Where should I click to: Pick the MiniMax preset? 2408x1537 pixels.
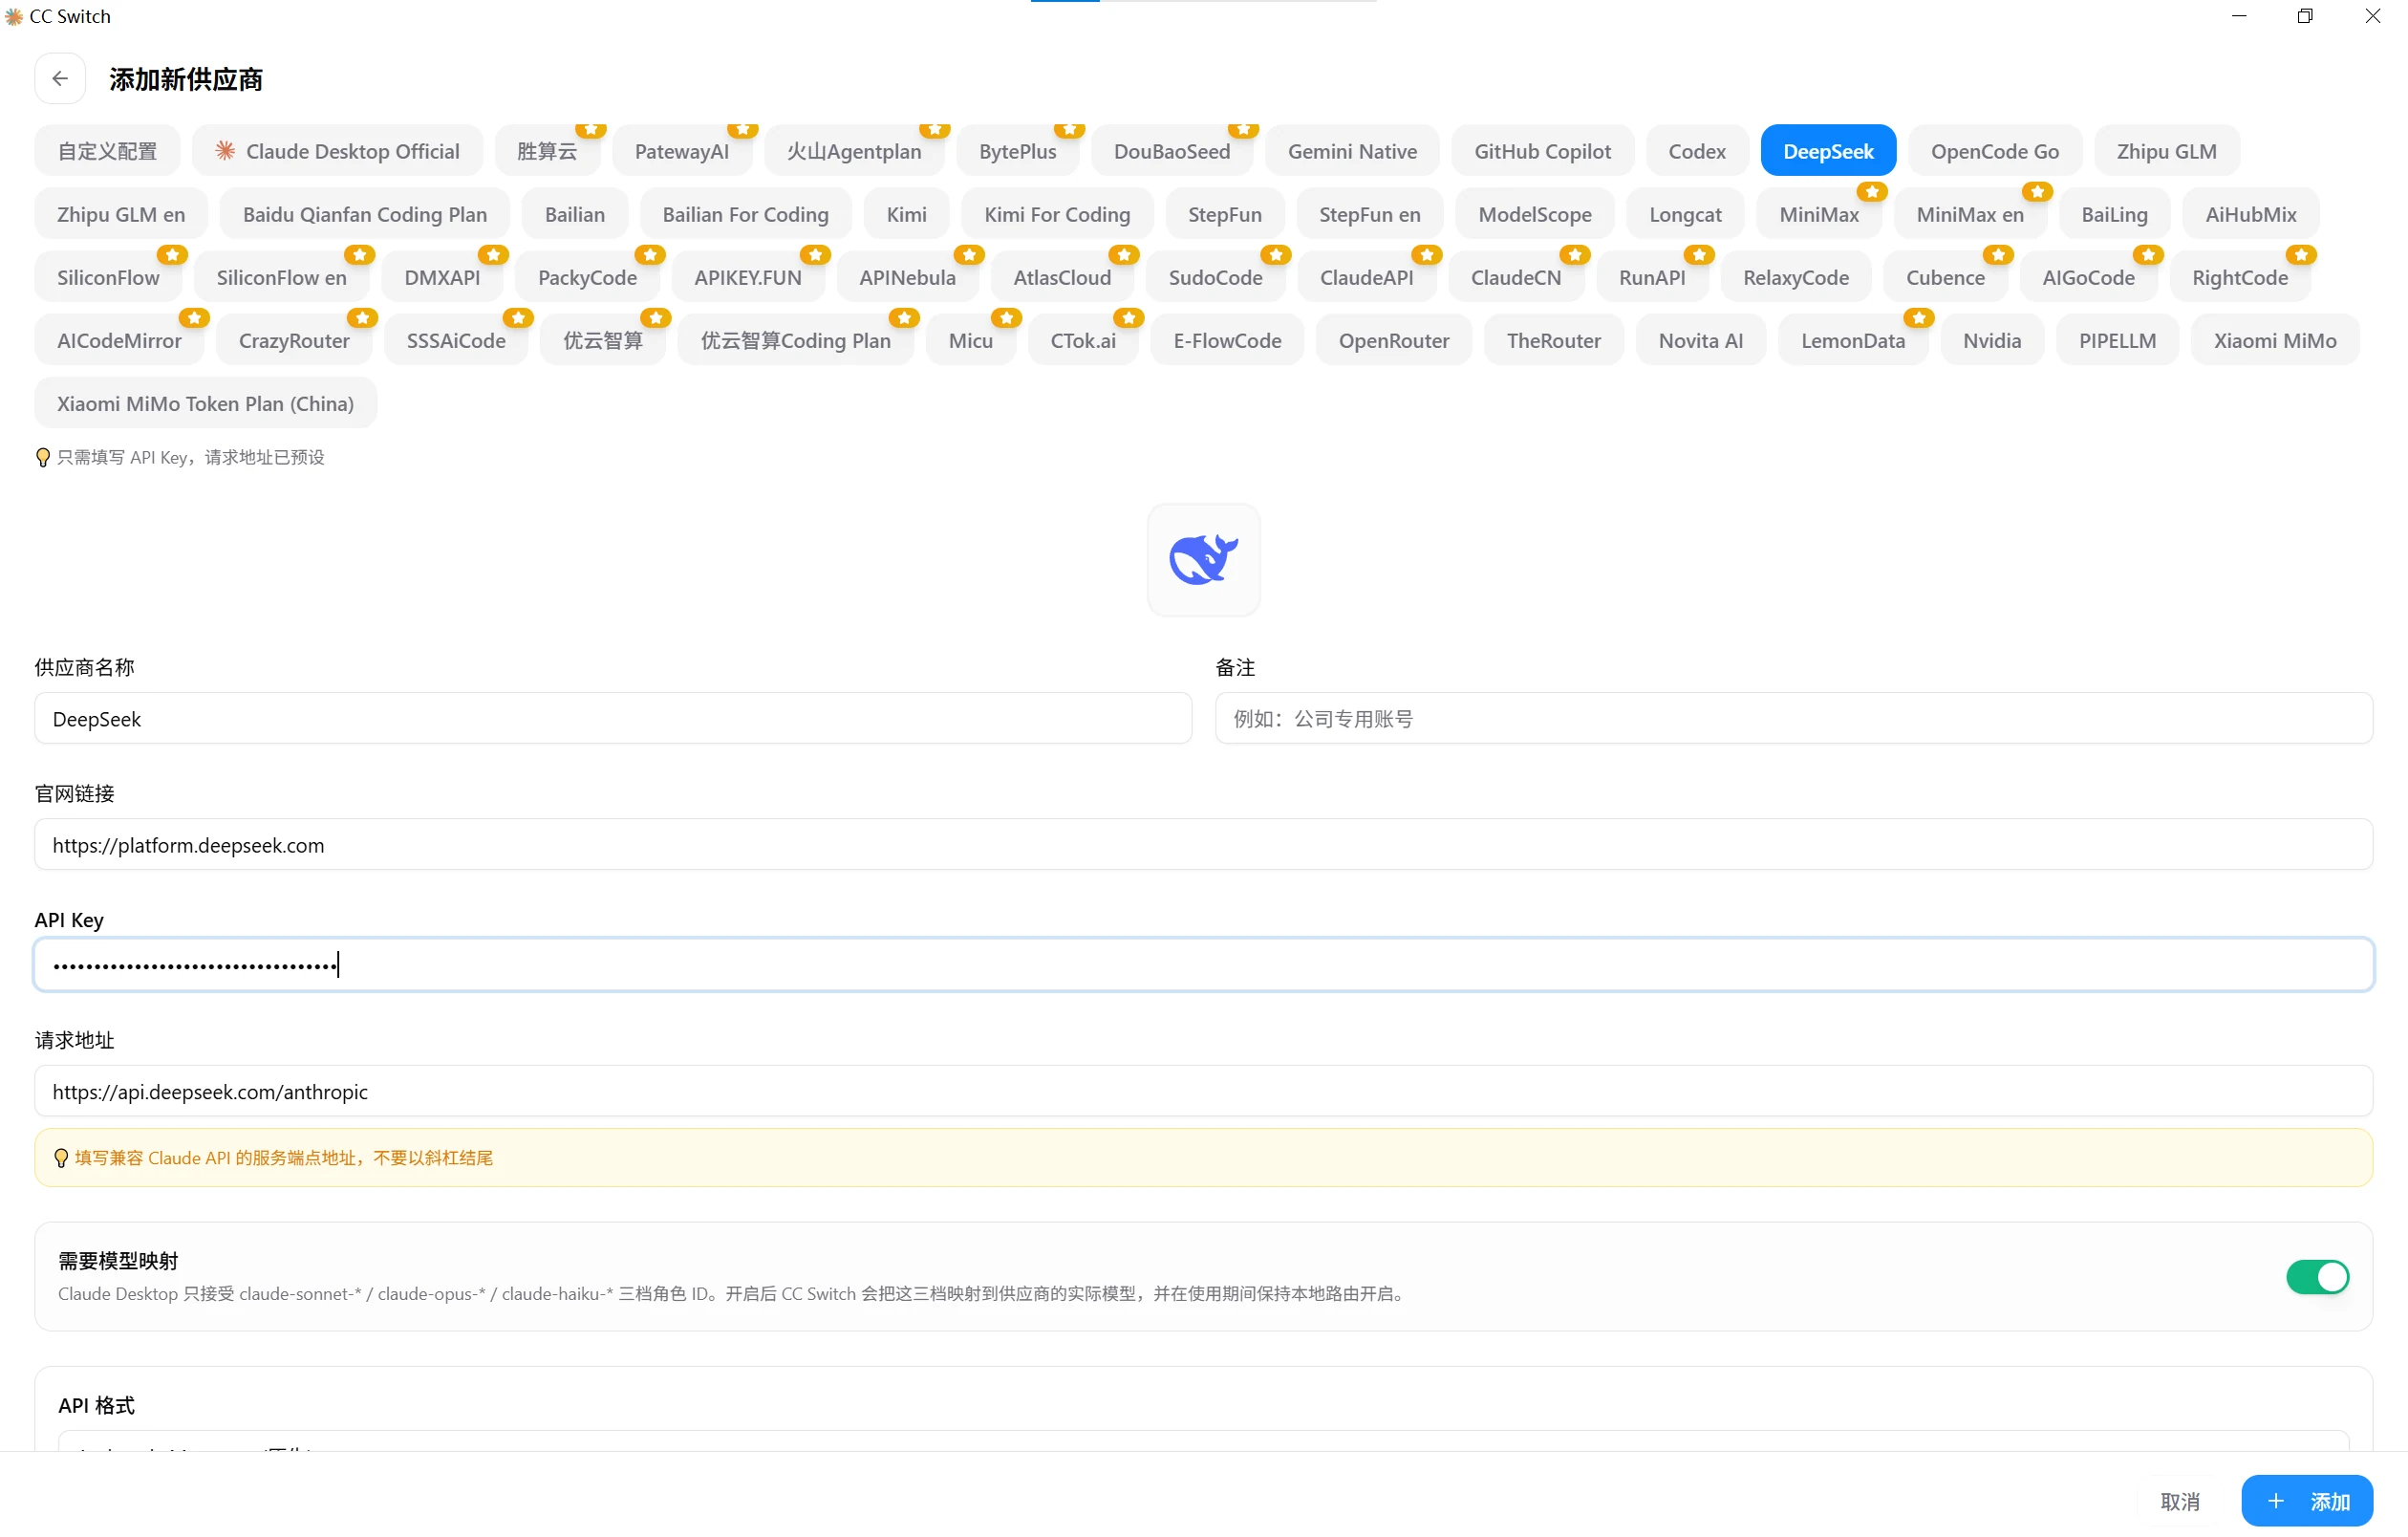click(x=1819, y=214)
